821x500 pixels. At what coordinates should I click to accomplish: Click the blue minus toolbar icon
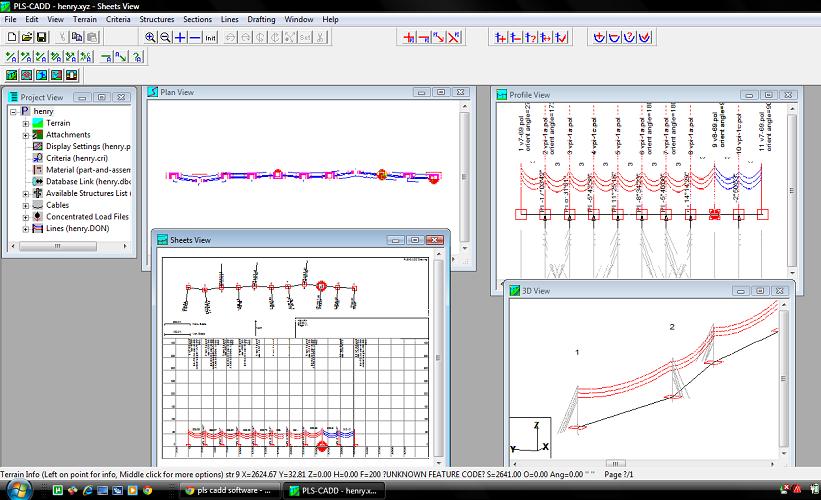point(195,37)
